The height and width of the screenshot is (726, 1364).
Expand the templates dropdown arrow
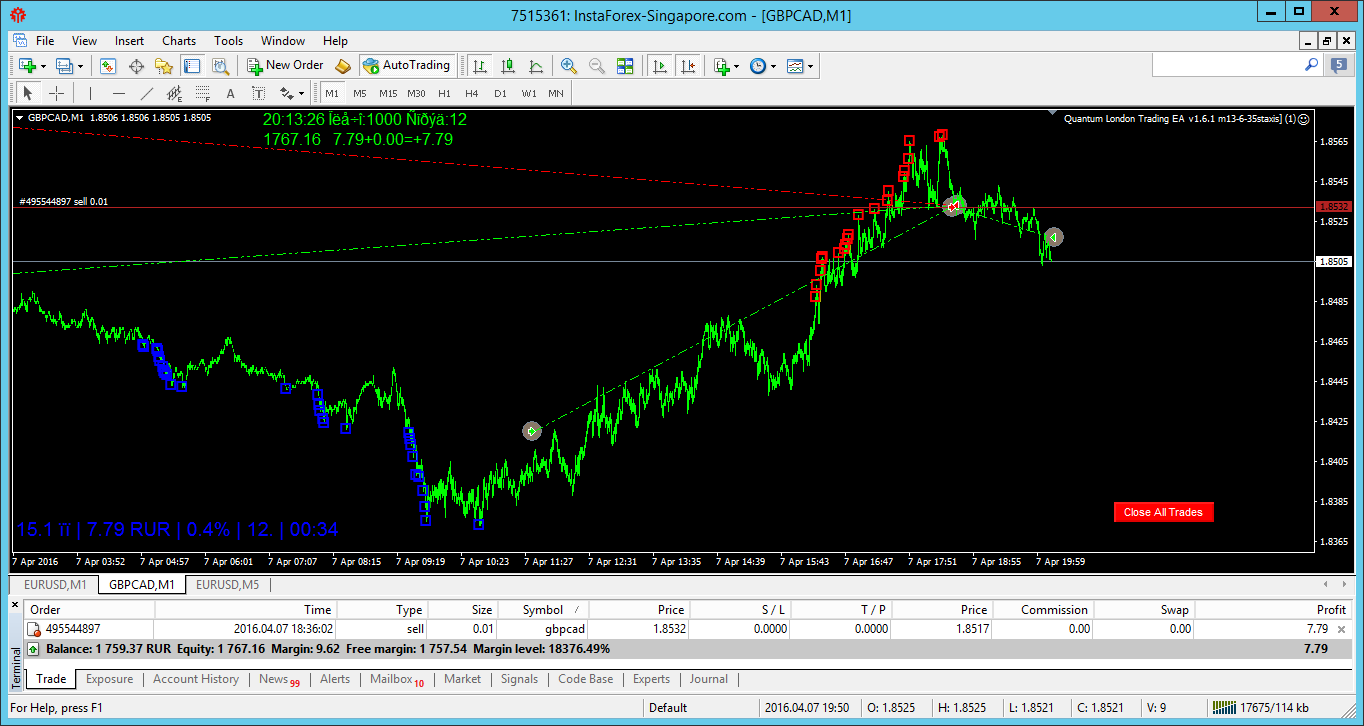pyautogui.click(x=811, y=66)
